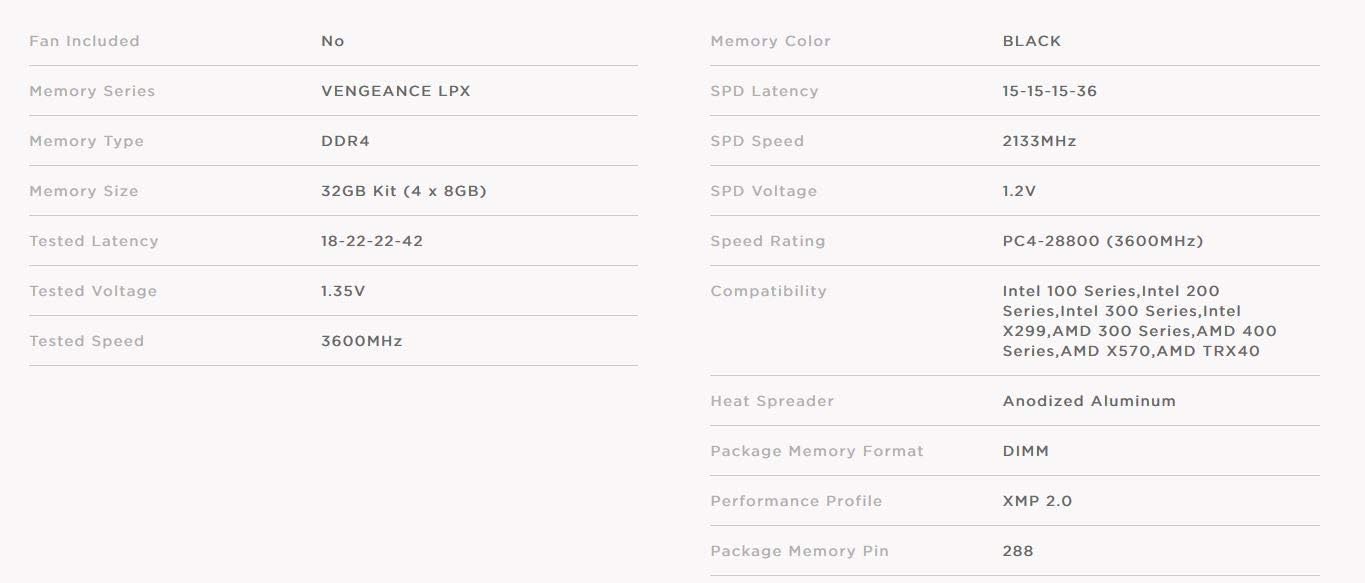Click the "2133MHz" SPD speed value

1039,141
